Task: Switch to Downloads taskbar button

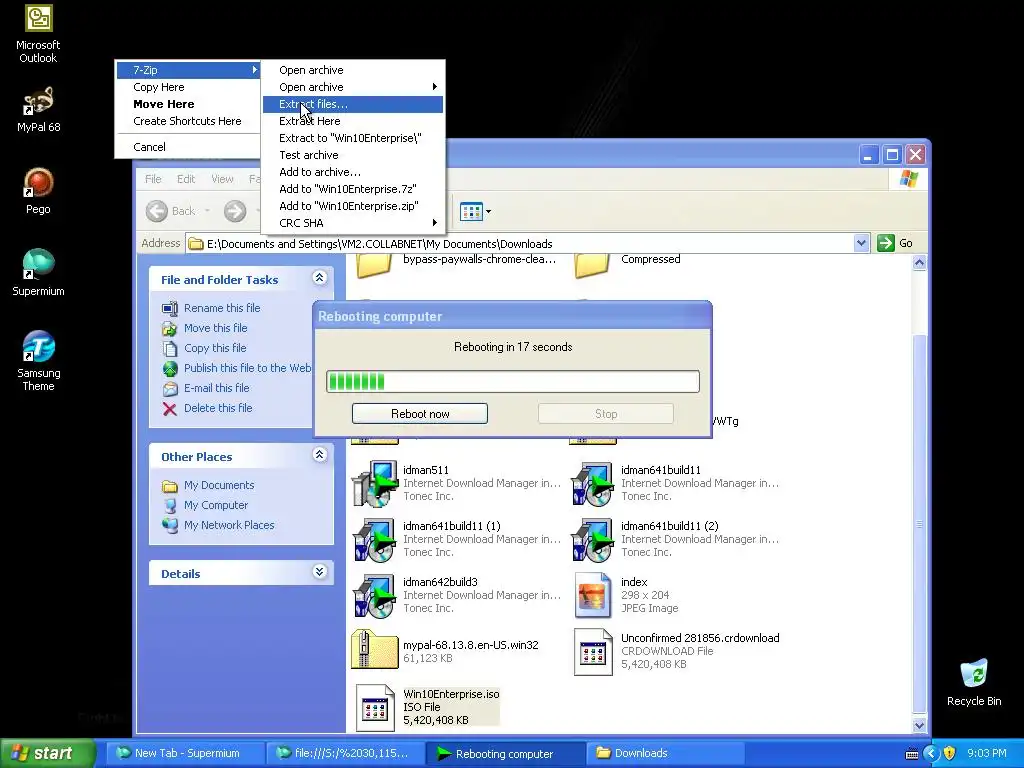Action: click(x=666, y=753)
